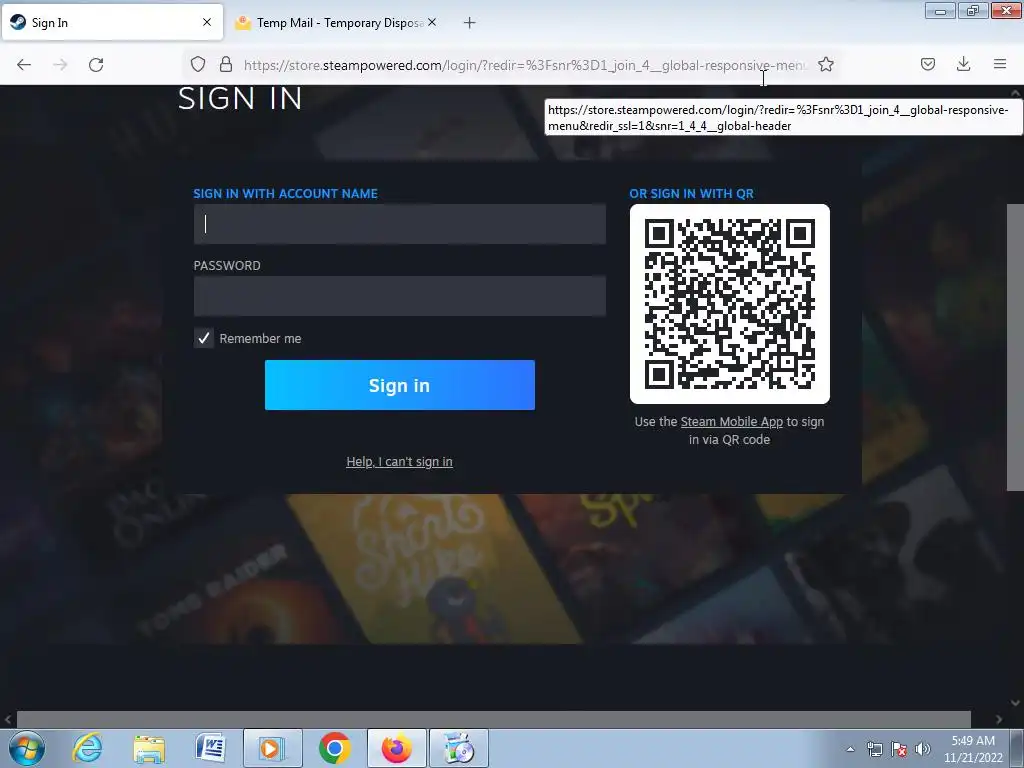Screen dimensions: 1024x768
Task: Launch Internet Explorer from taskbar
Action: [88, 748]
